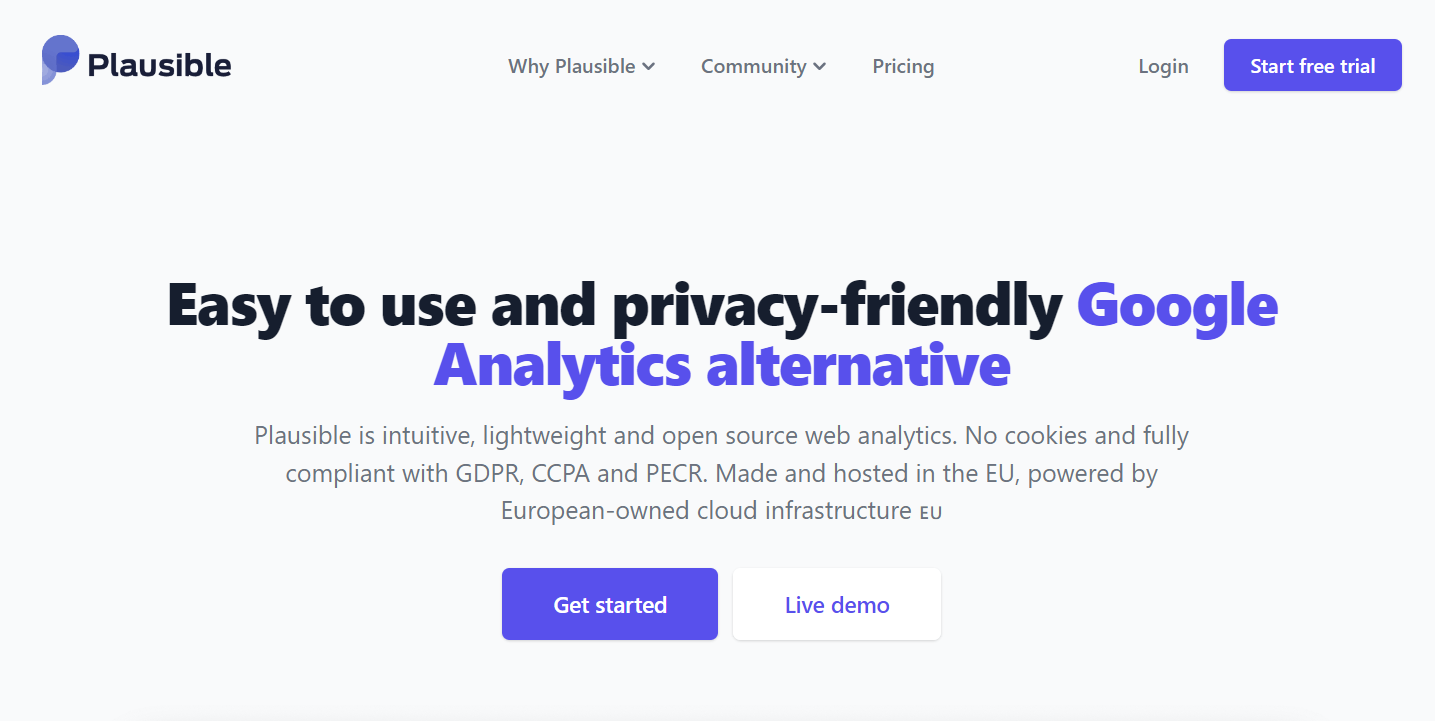Screen dimensions: 1435x721
Task: Select Pricing in the navigation bar
Action: click(x=902, y=66)
